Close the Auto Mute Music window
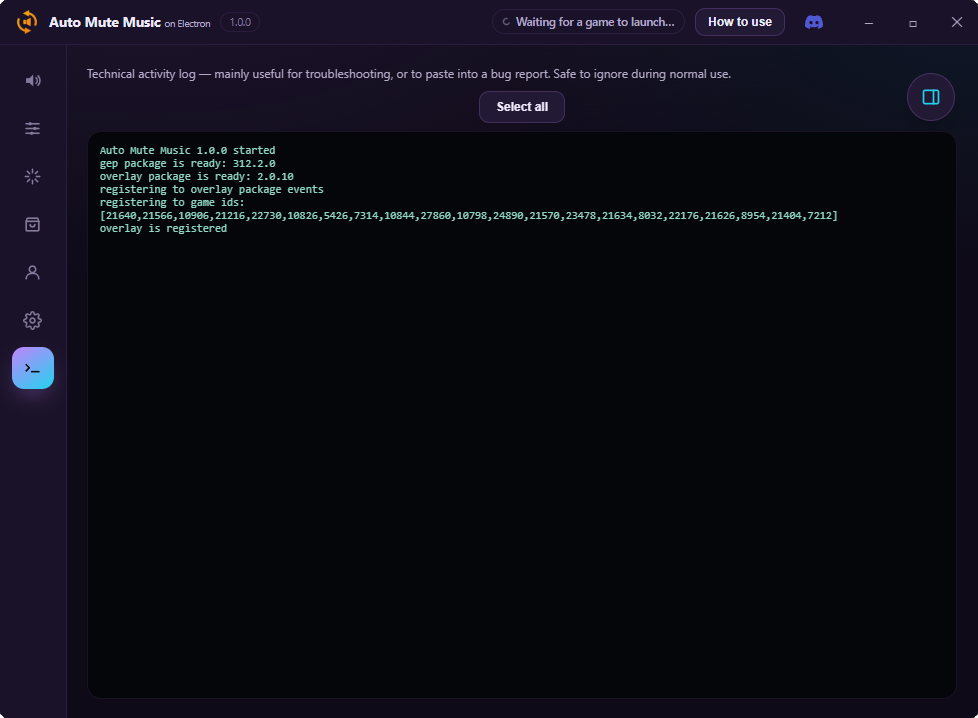The image size is (978, 718). [x=957, y=22]
